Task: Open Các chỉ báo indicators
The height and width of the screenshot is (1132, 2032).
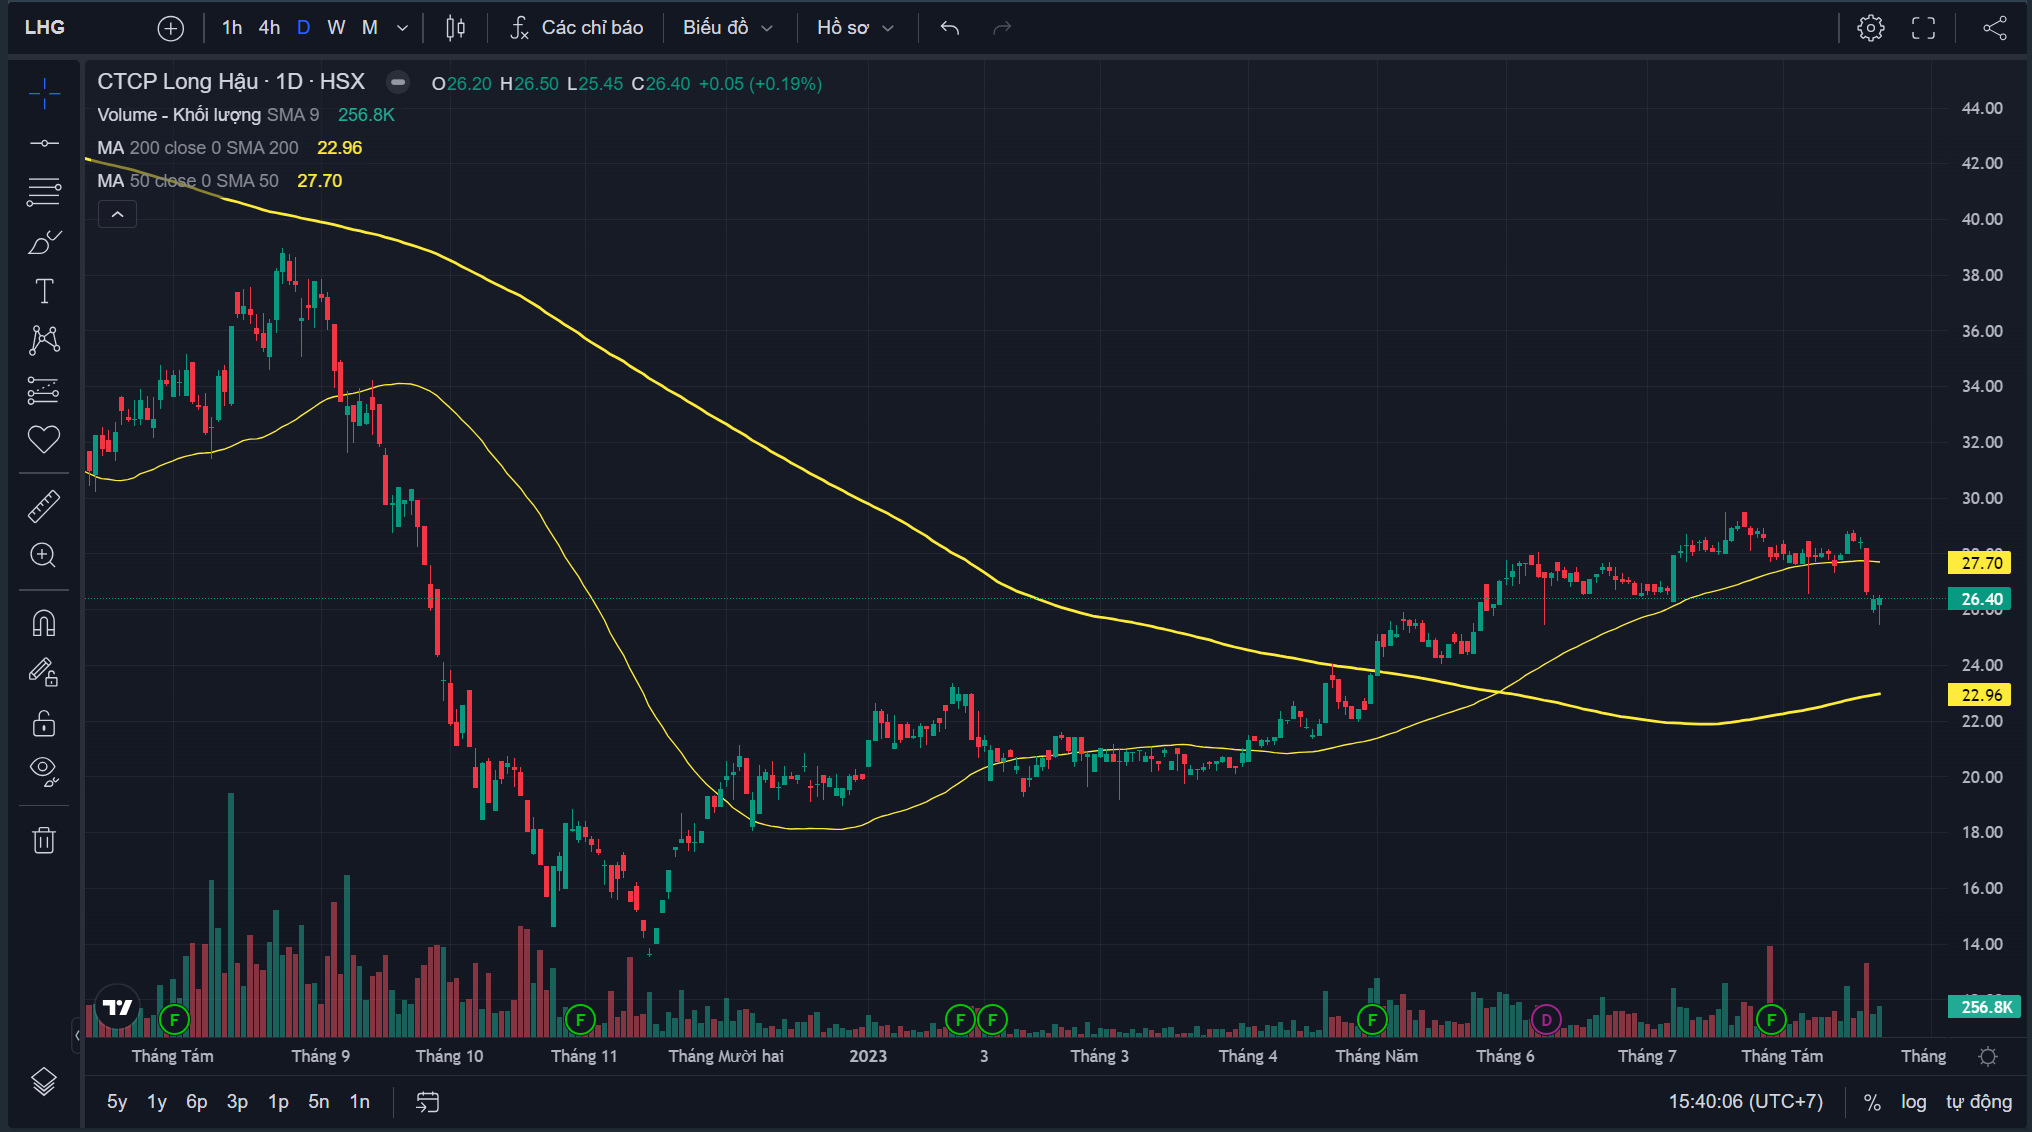Action: point(576,28)
